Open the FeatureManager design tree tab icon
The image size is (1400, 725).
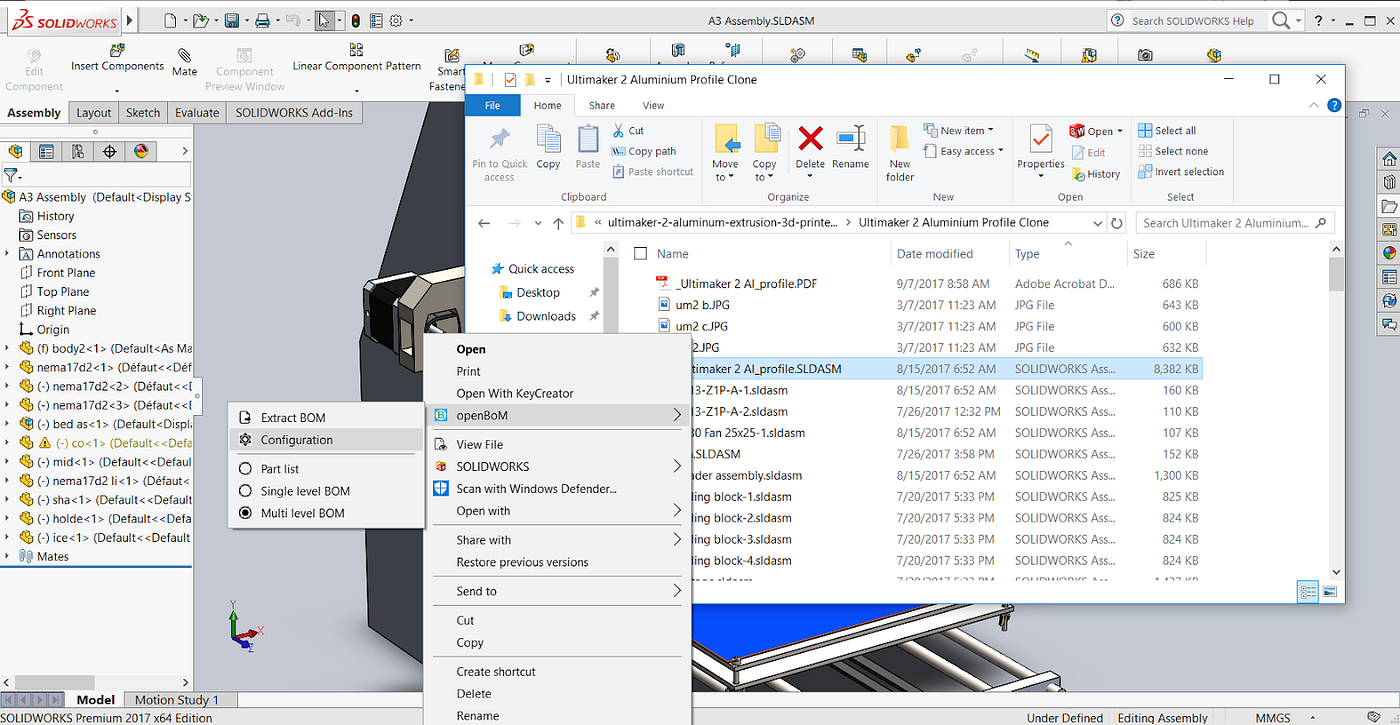15,152
